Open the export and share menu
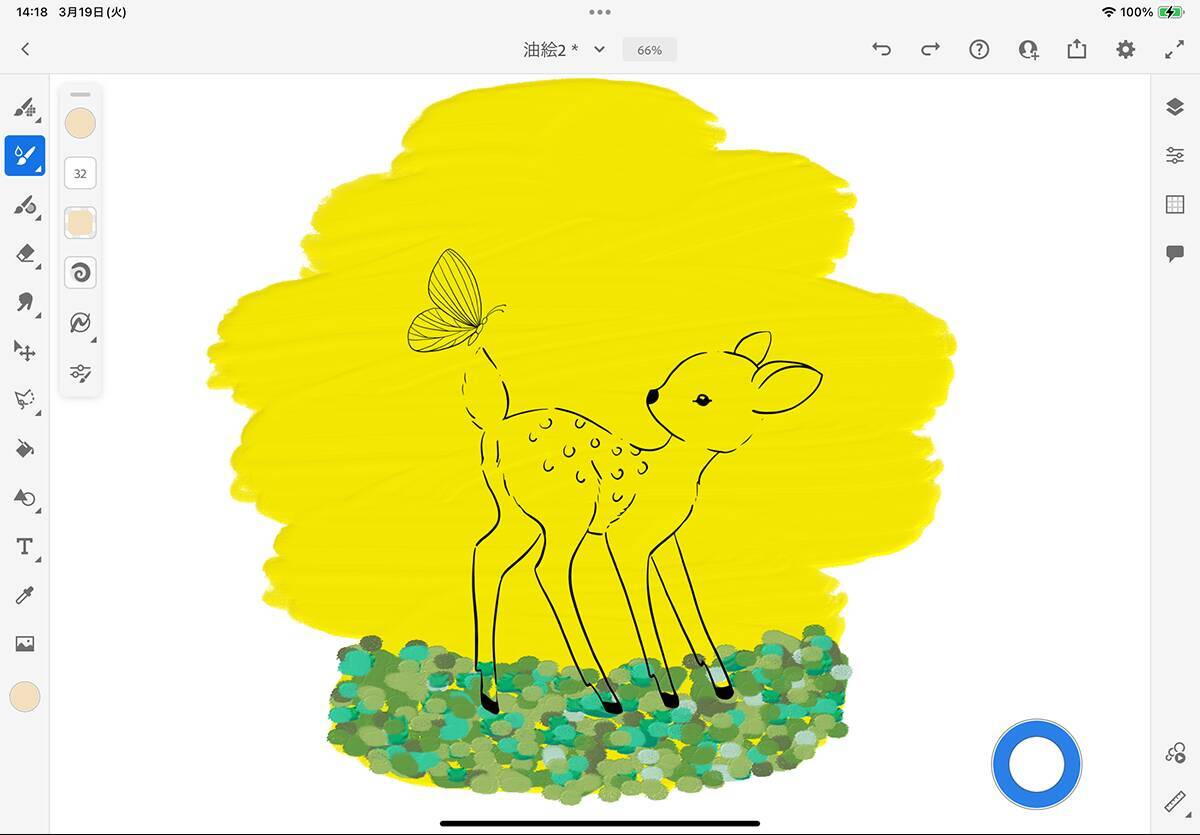Viewport: 1200px width, 835px height. pyautogui.click(x=1077, y=50)
